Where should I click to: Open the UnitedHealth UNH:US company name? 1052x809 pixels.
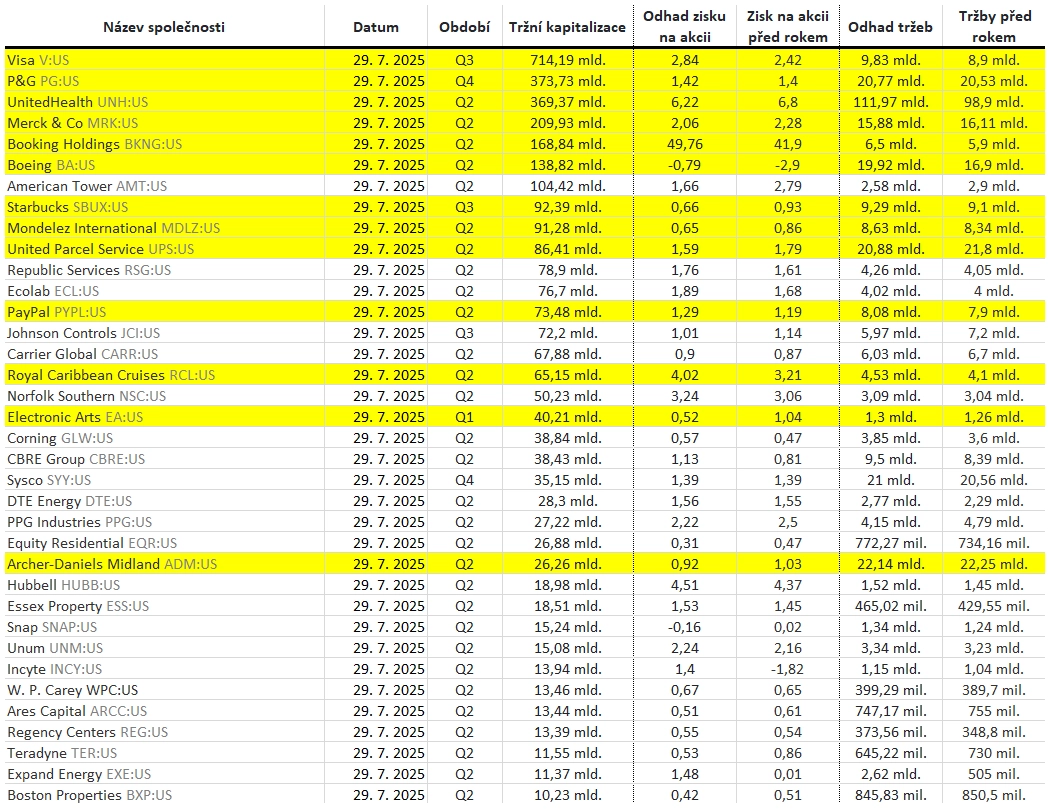[77, 102]
